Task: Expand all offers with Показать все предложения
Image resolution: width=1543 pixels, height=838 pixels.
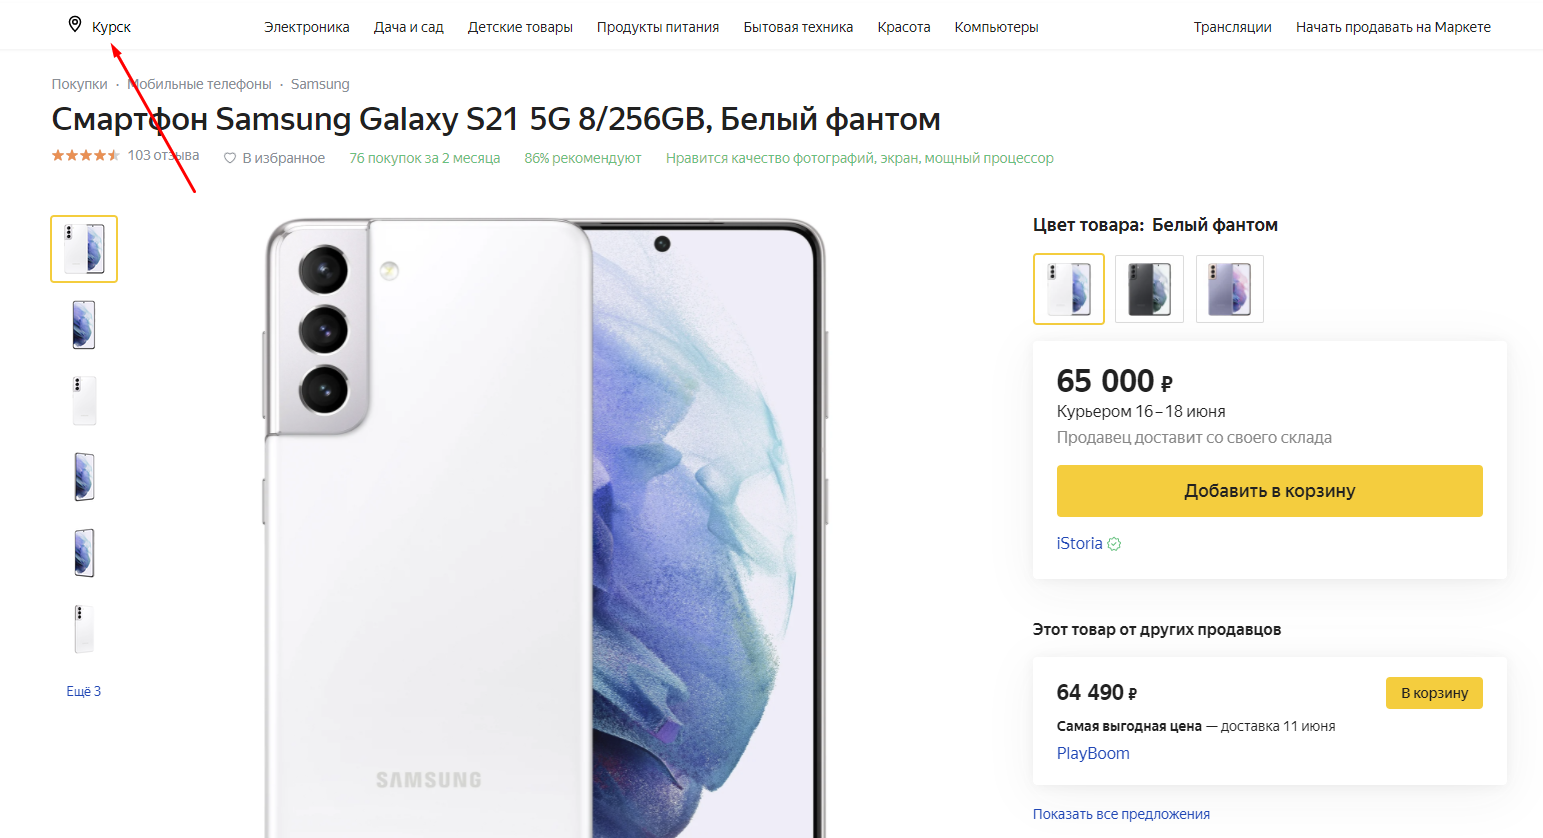Action: tap(1121, 814)
